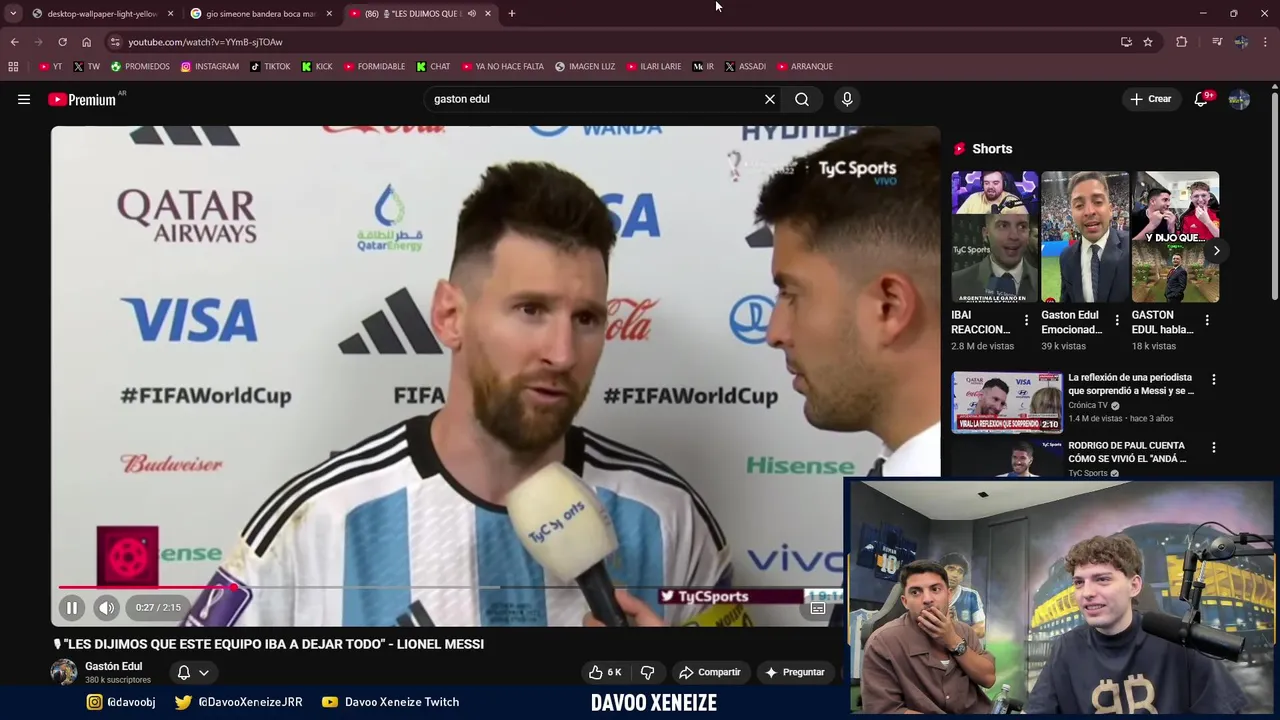1280x720 pixels.
Task: Open options for RODRIGO DE PAUL video
Action: [1214, 448]
